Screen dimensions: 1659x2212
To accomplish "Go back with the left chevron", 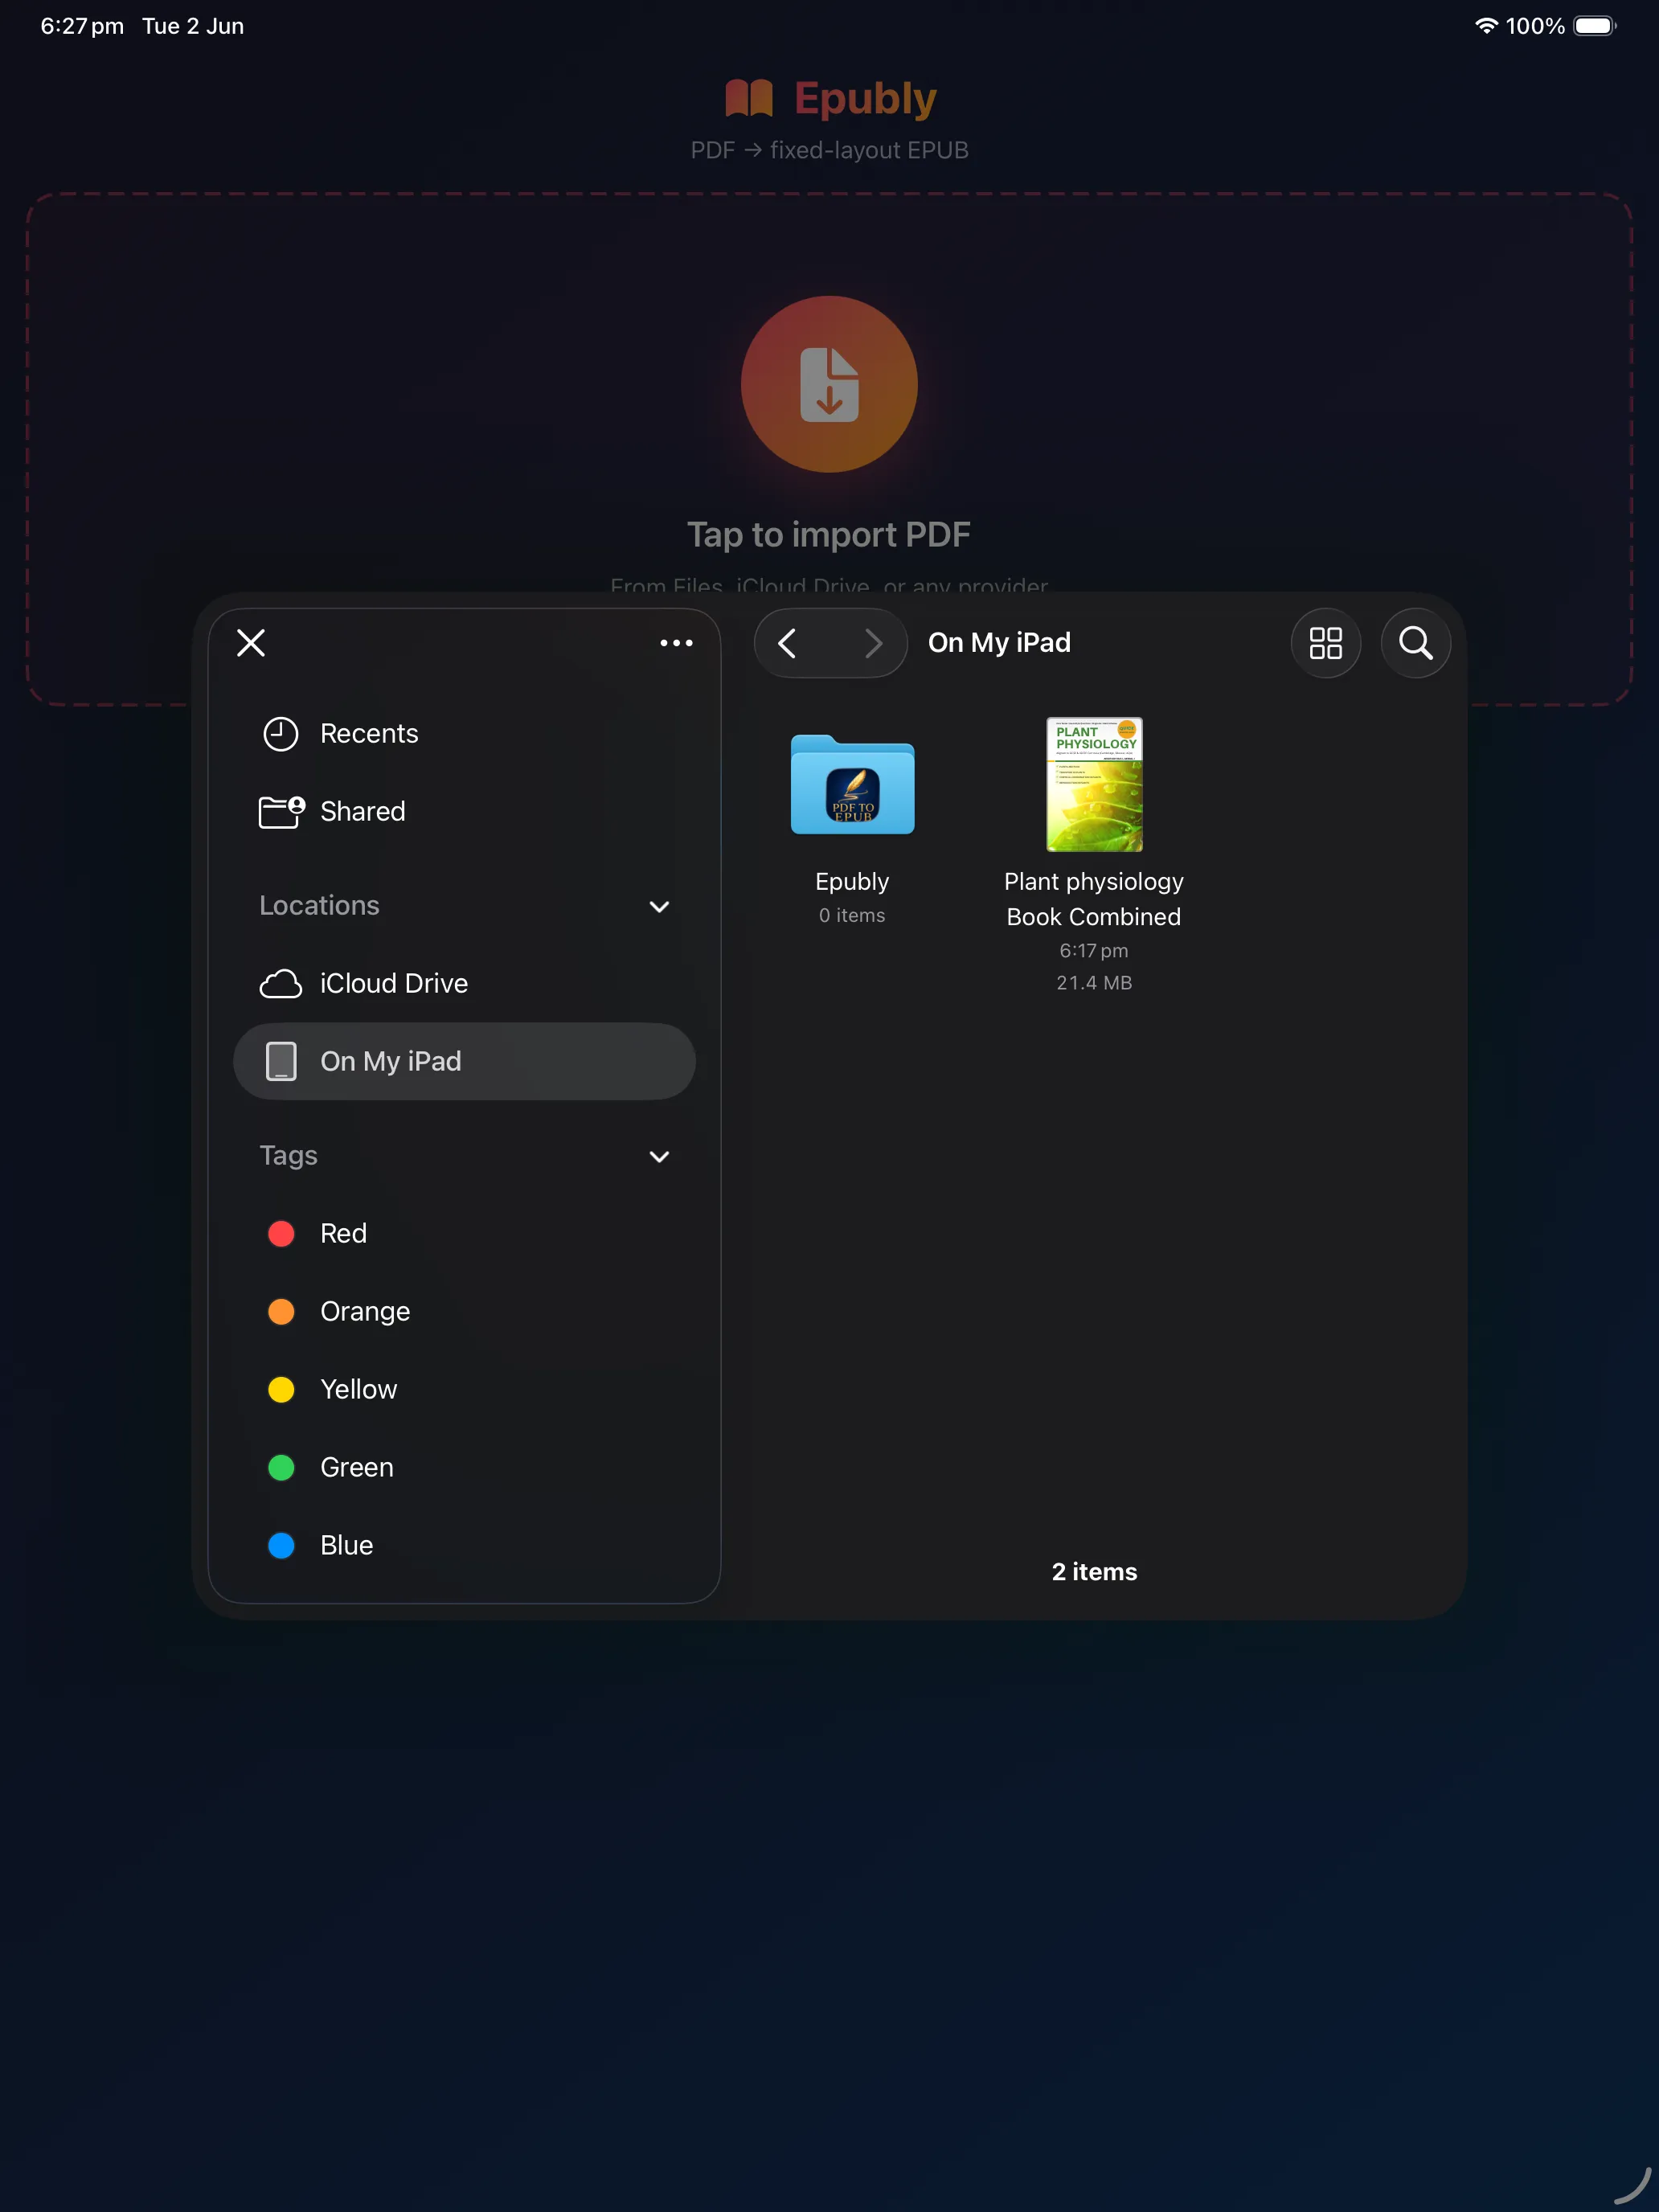I will click(788, 643).
